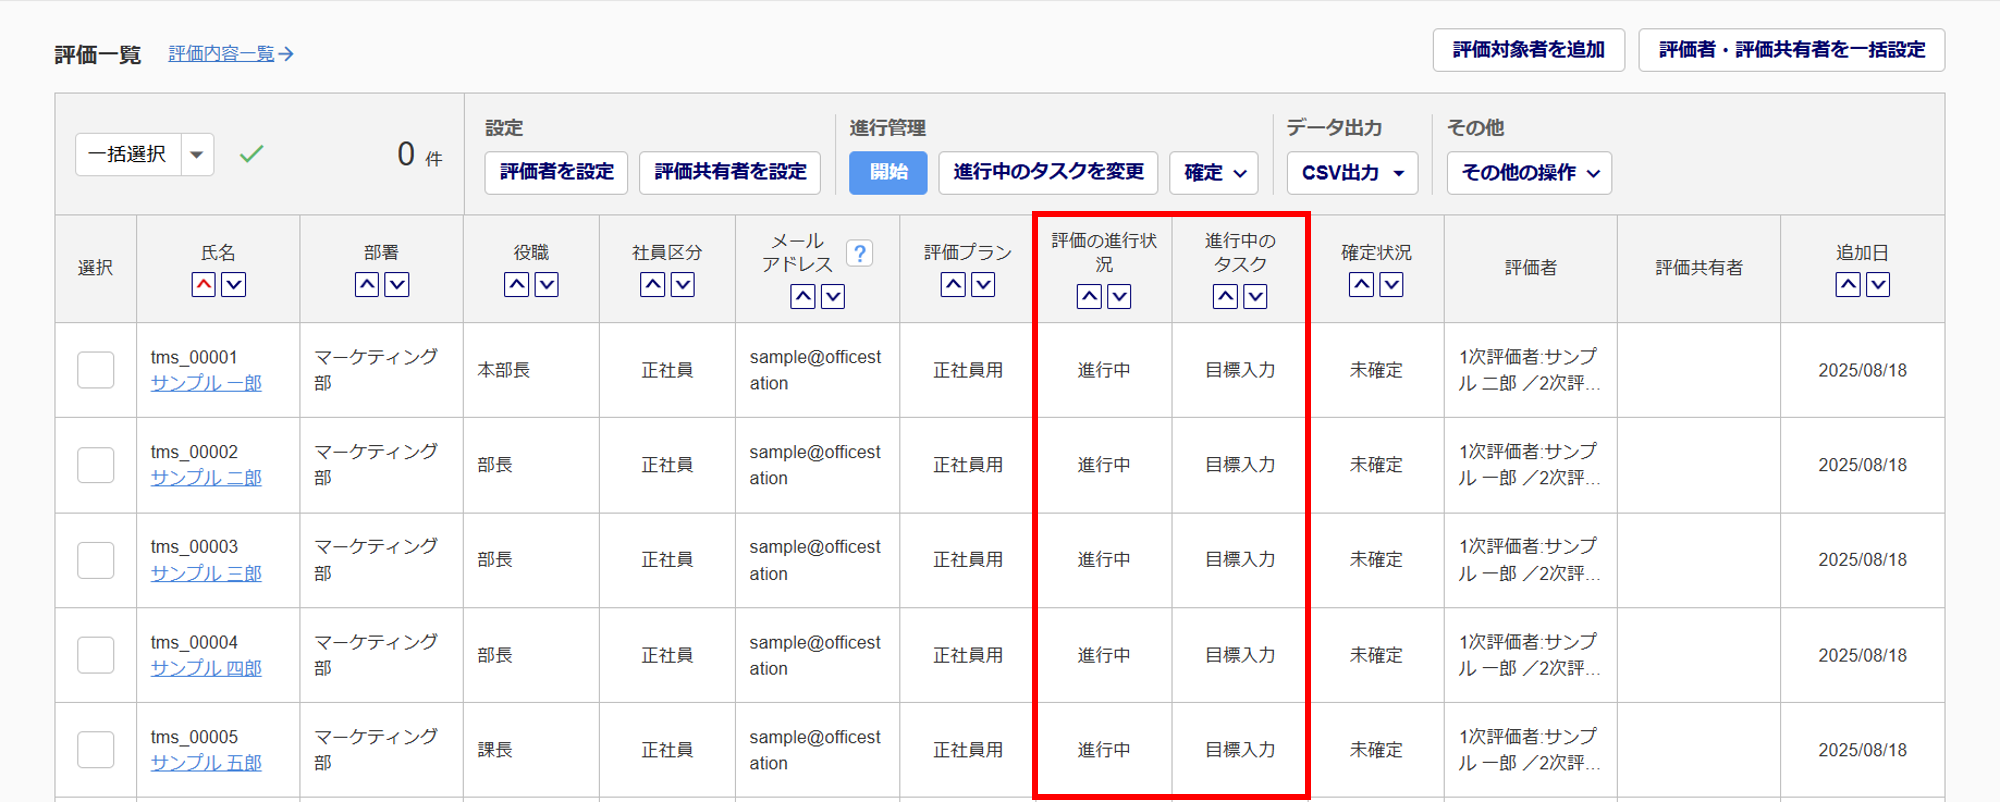
Task: Click 評価共有者 column header
Action: [1698, 268]
